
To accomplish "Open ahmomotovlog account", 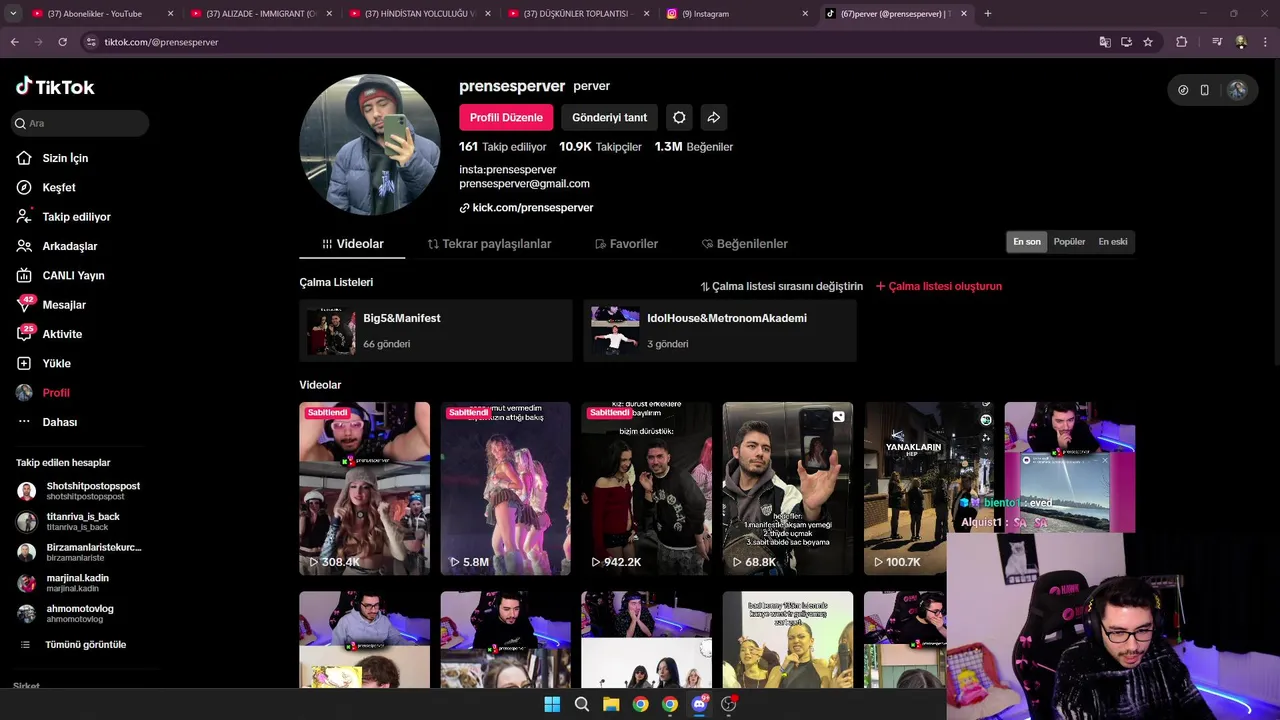I will pyautogui.click(x=67, y=613).
